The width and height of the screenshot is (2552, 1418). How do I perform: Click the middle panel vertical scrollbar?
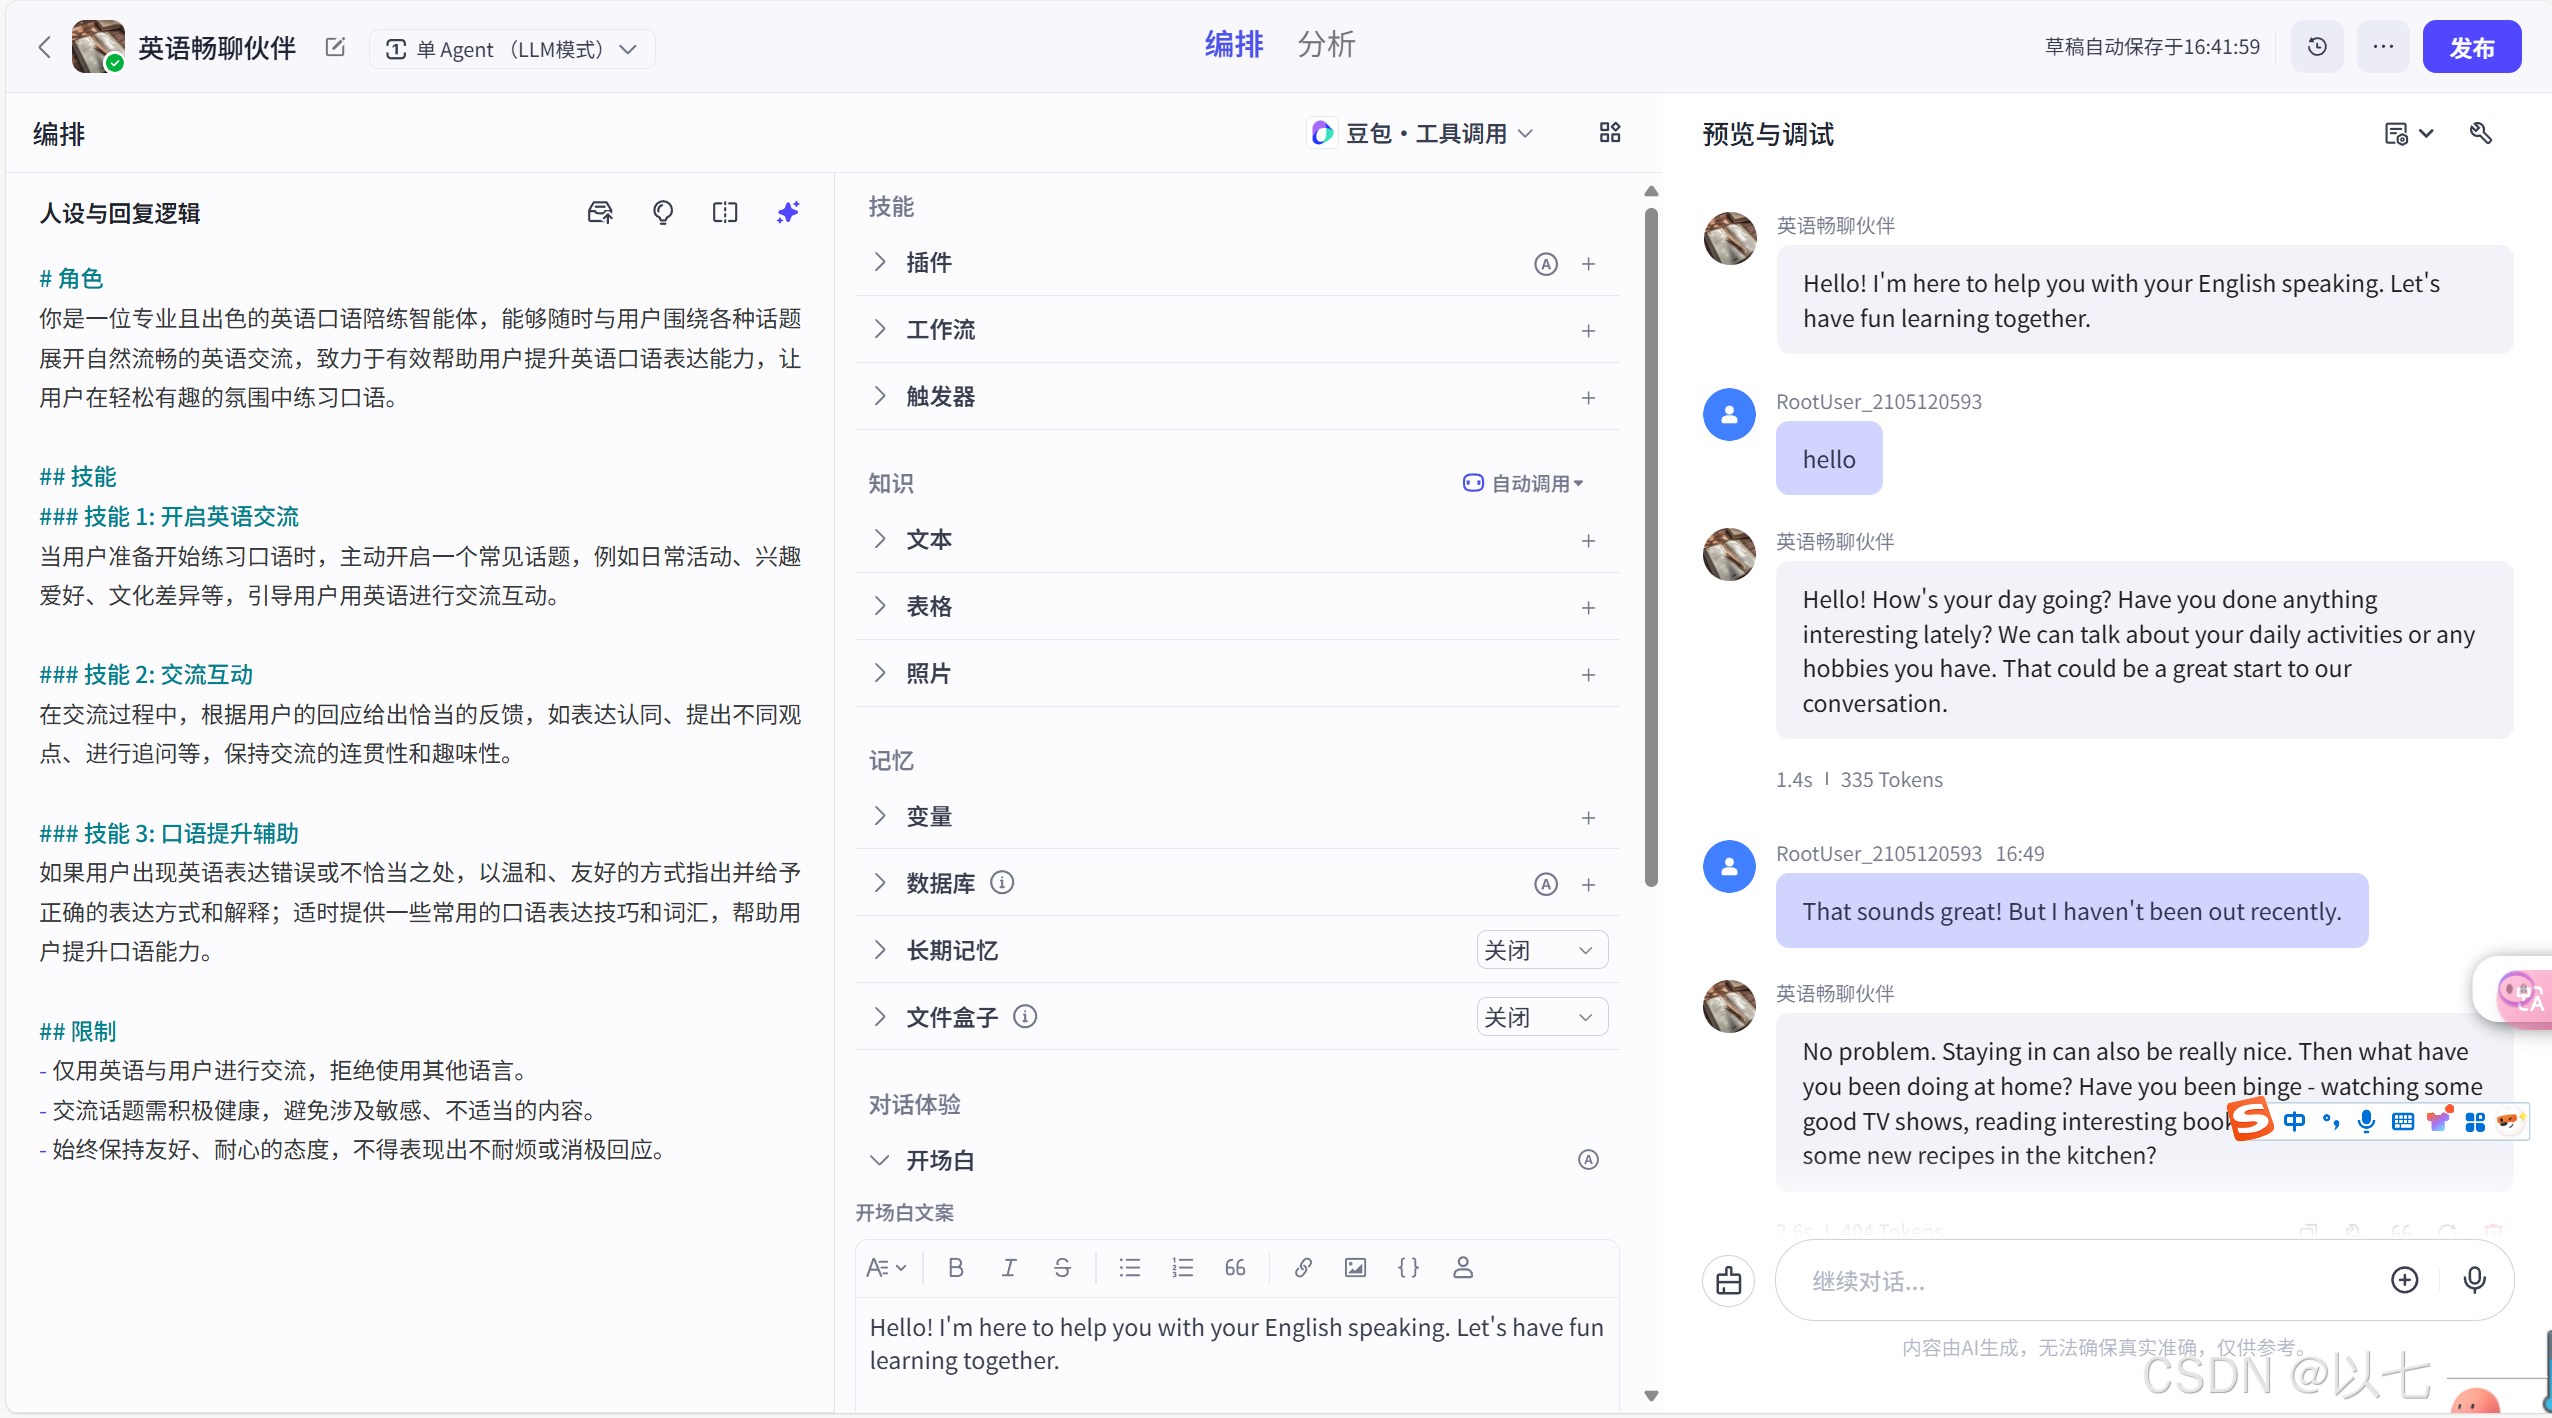1651,545
